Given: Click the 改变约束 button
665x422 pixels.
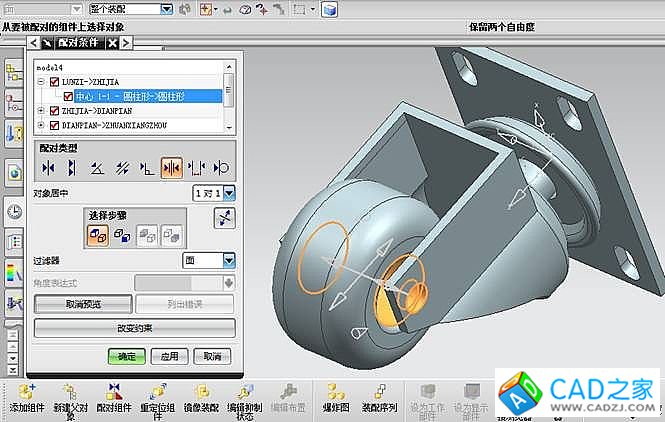Looking at the screenshot, I should 134,328.
